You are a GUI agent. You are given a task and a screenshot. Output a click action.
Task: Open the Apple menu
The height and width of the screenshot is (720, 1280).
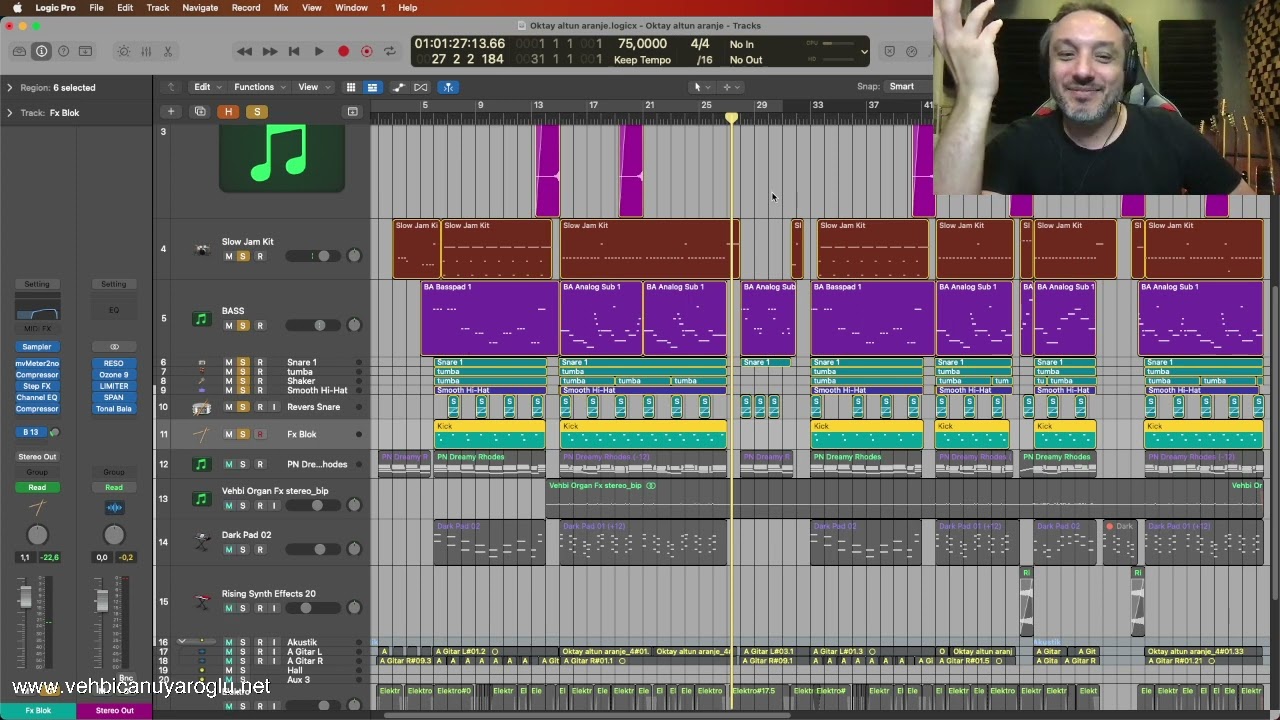[16, 8]
